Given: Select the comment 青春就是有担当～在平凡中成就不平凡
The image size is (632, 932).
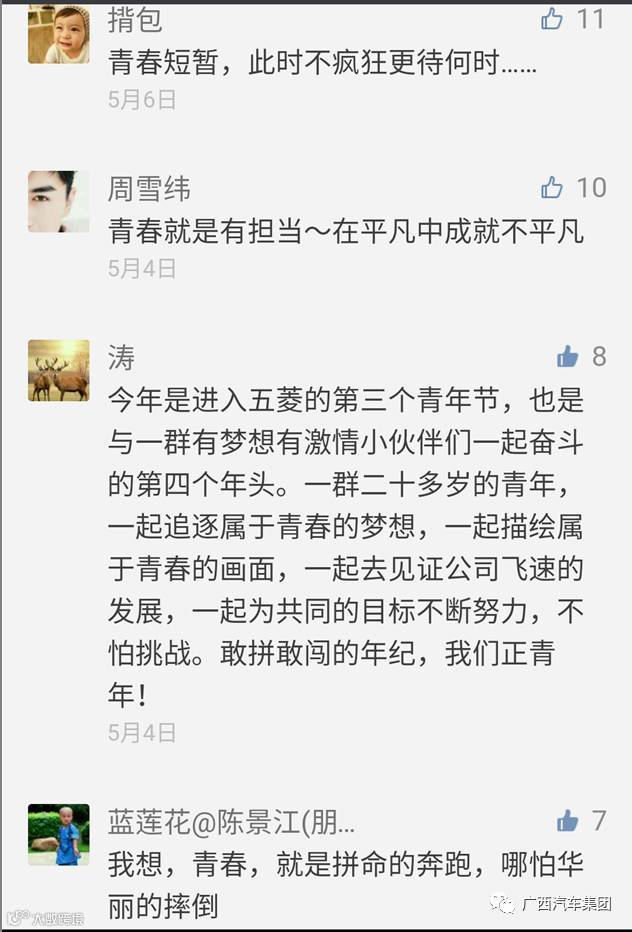Looking at the screenshot, I should [x=345, y=231].
